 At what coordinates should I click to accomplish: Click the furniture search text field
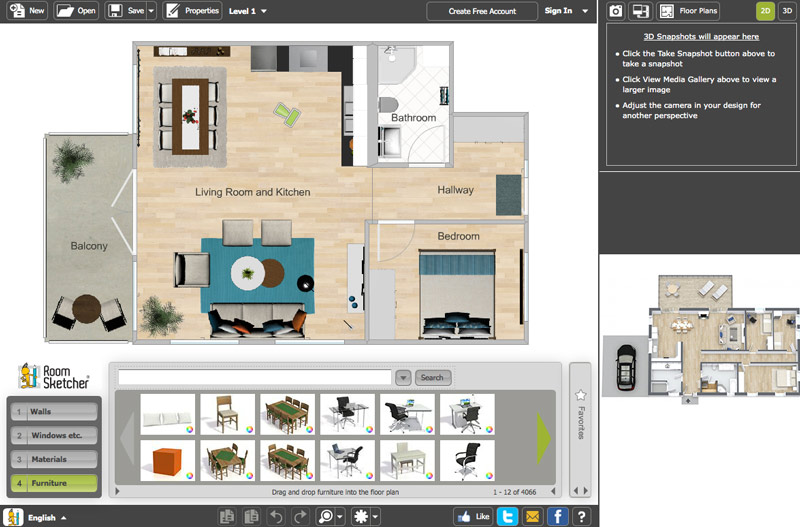(x=254, y=378)
